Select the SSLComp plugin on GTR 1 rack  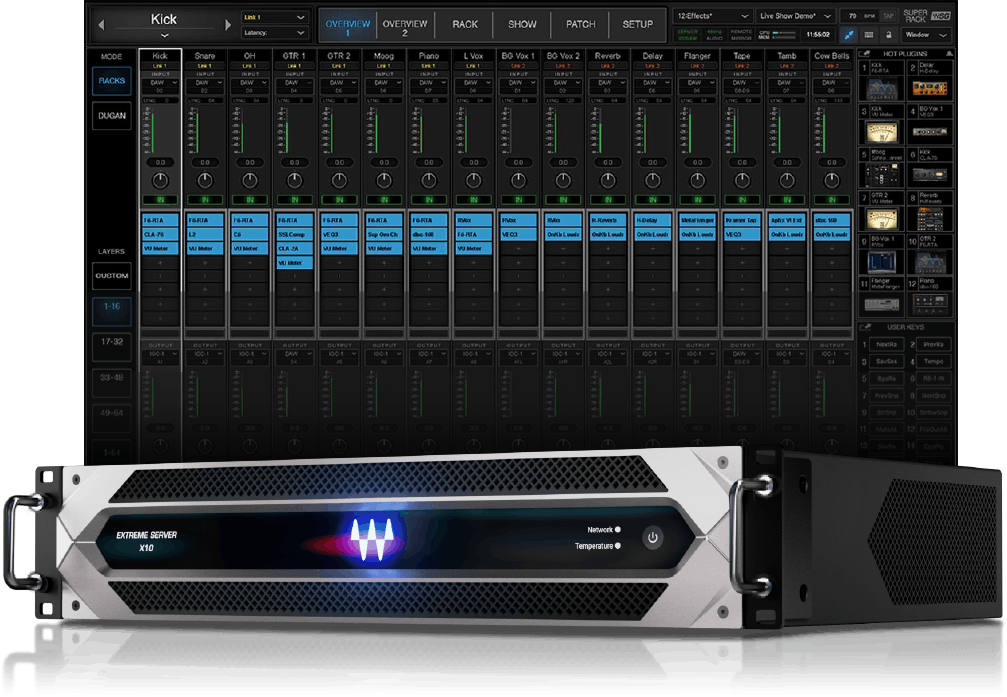tap(294, 234)
